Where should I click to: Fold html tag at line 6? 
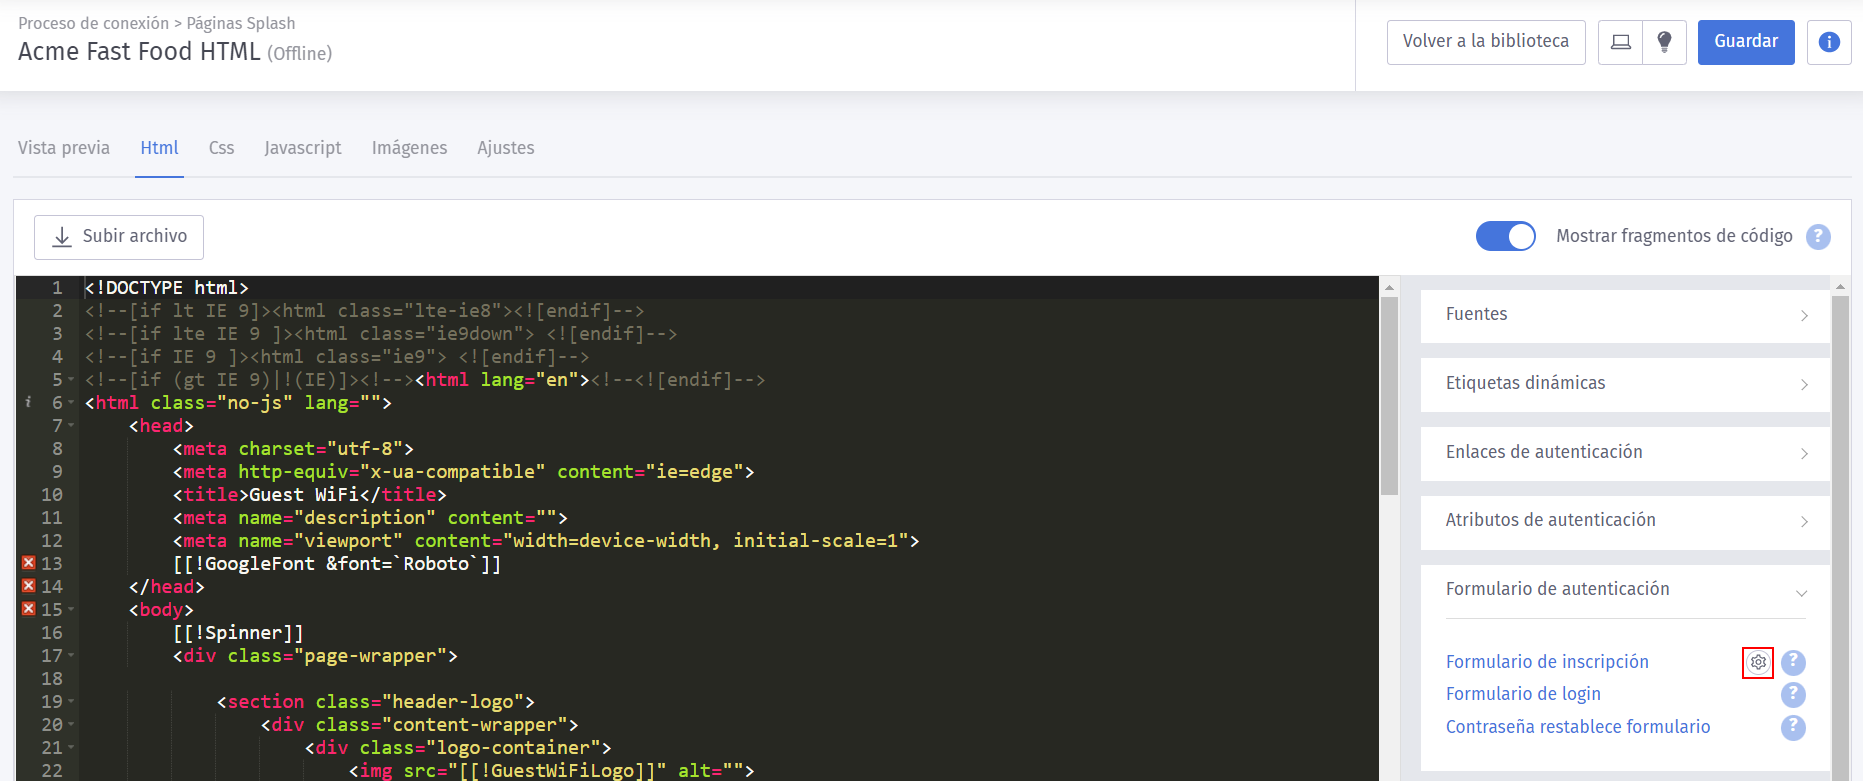tap(71, 403)
